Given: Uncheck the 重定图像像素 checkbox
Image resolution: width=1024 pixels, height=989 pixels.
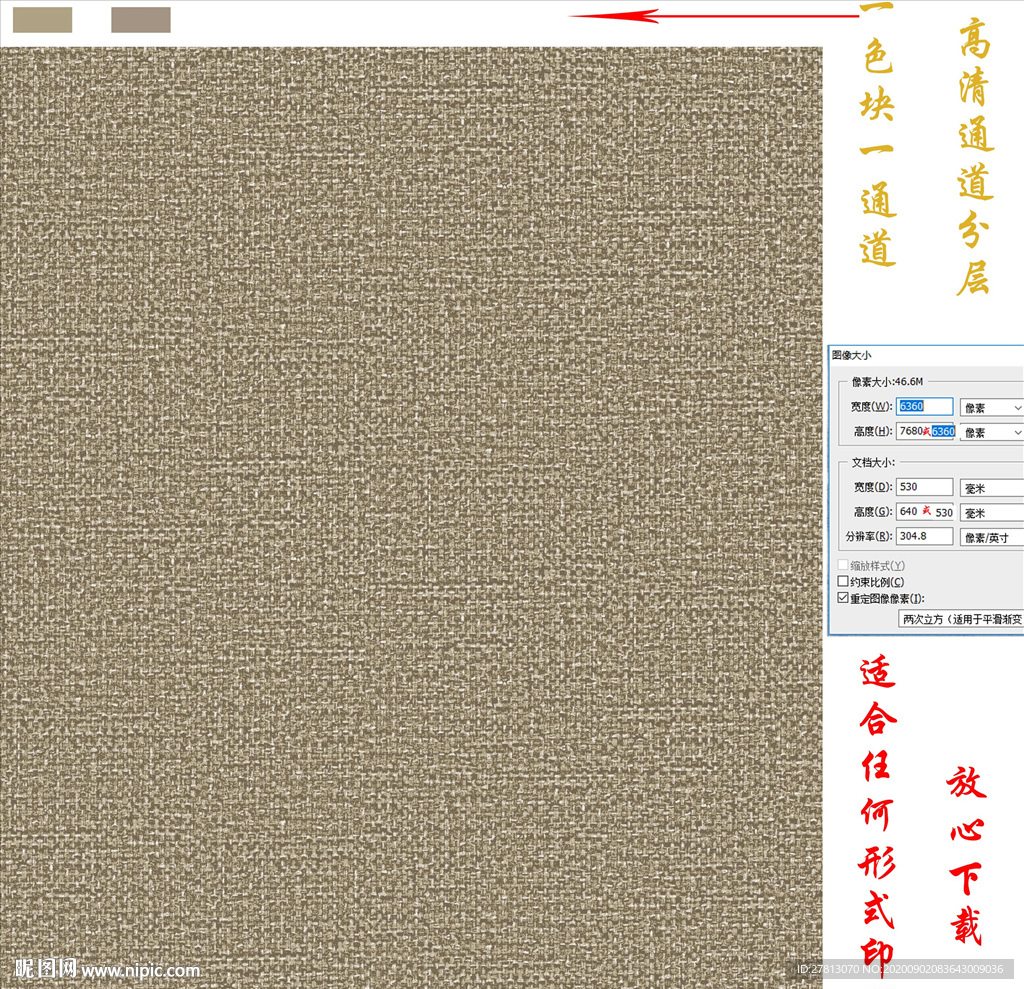Looking at the screenshot, I should pos(843,598).
